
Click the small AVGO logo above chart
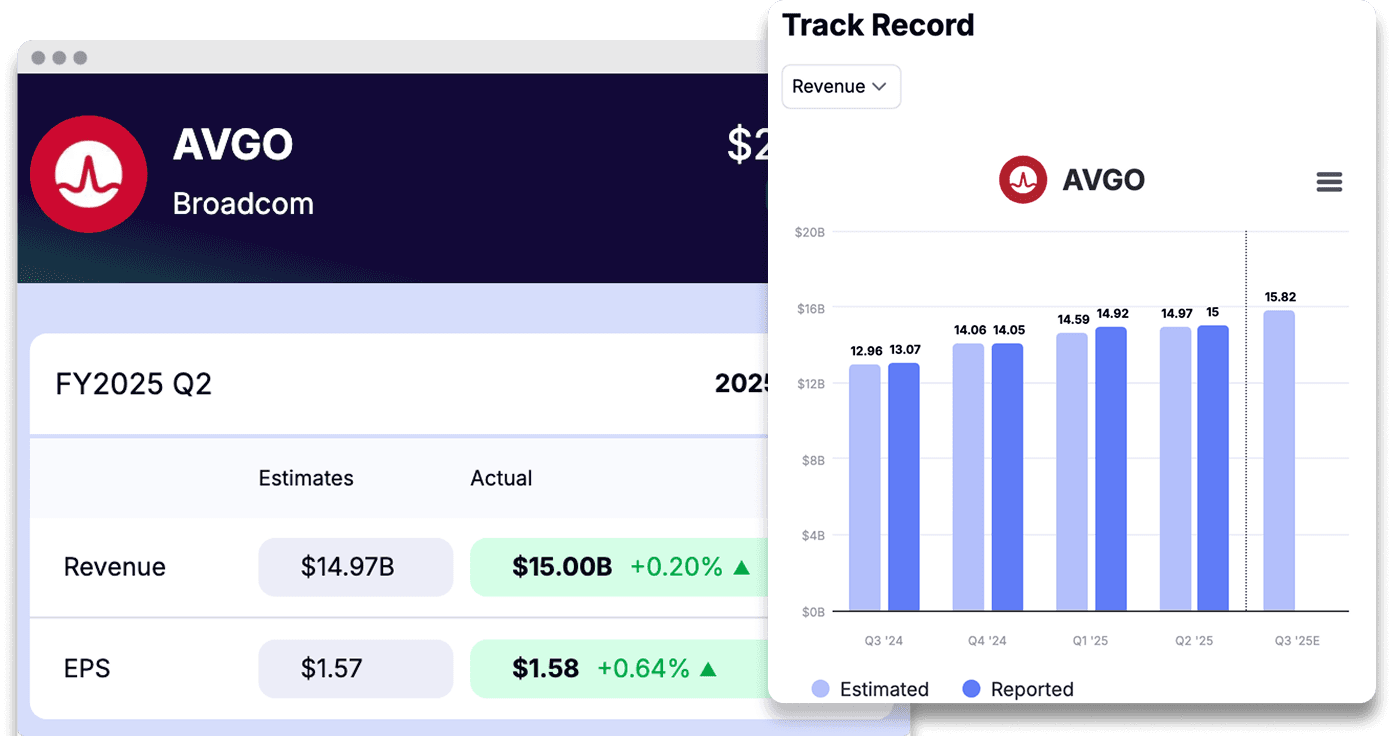(x=1022, y=180)
